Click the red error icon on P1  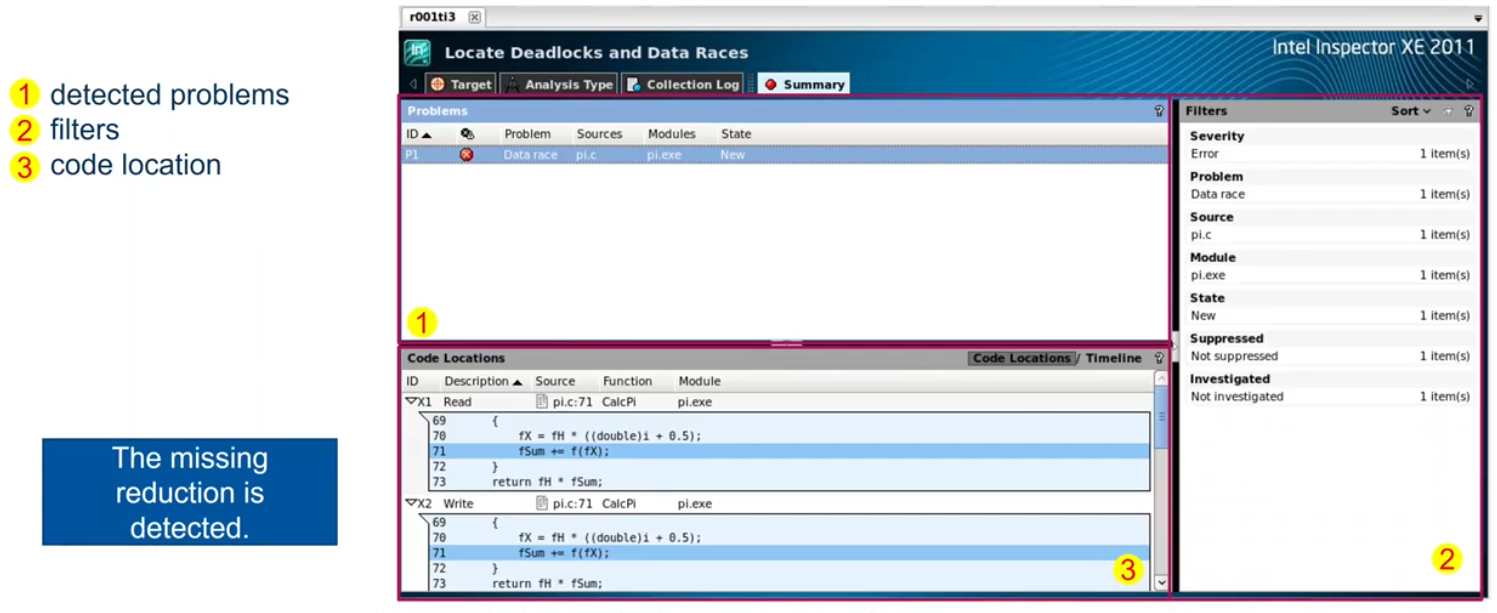click(466, 155)
